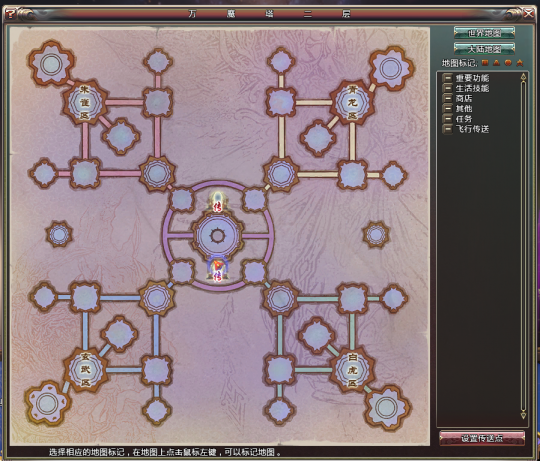Open the 世界地图 world map
540x461 pixels.
pos(484,33)
